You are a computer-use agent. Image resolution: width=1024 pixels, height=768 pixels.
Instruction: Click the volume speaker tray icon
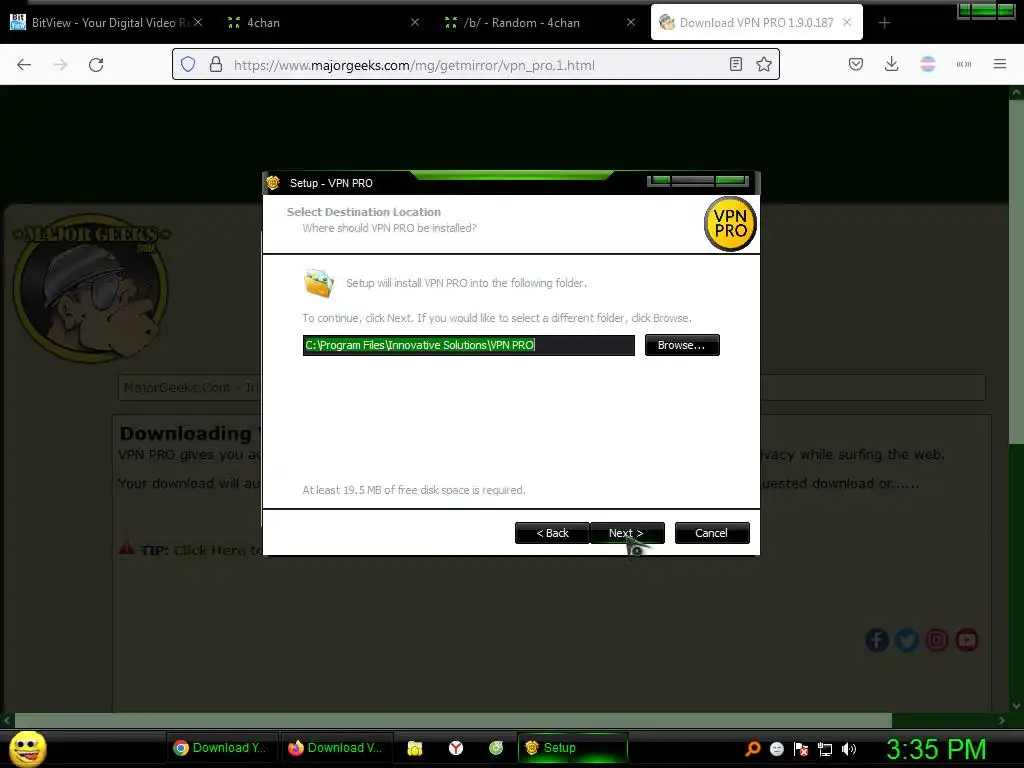click(849, 749)
